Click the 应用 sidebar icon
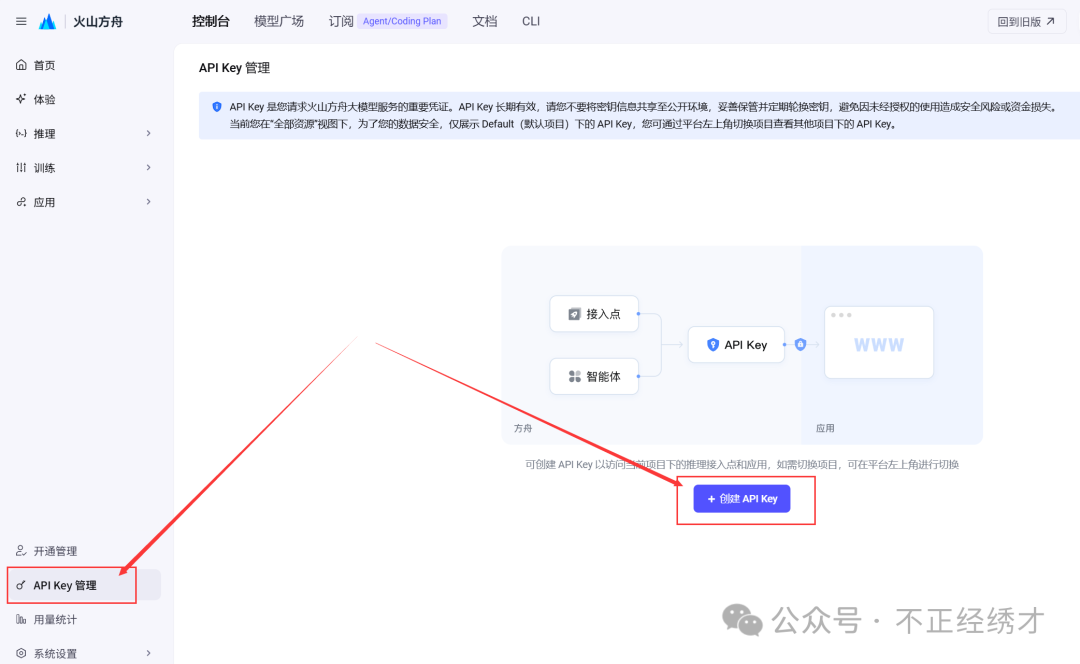Image resolution: width=1080 pixels, height=664 pixels. coord(21,202)
